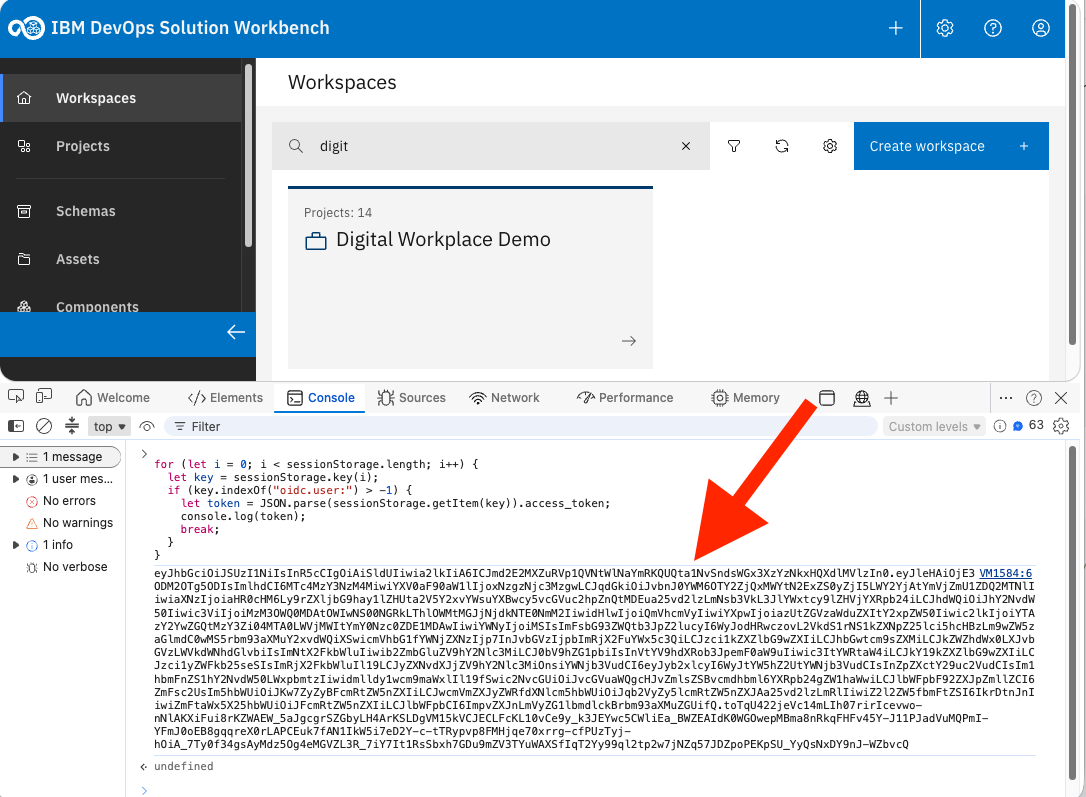Screen dimensions: 1086x797
Task: Open the workspace filter icon
Action: point(733,146)
